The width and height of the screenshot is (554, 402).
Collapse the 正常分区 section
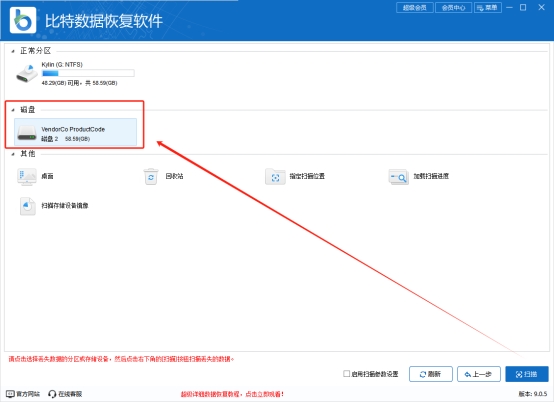pyautogui.click(x=13, y=52)
